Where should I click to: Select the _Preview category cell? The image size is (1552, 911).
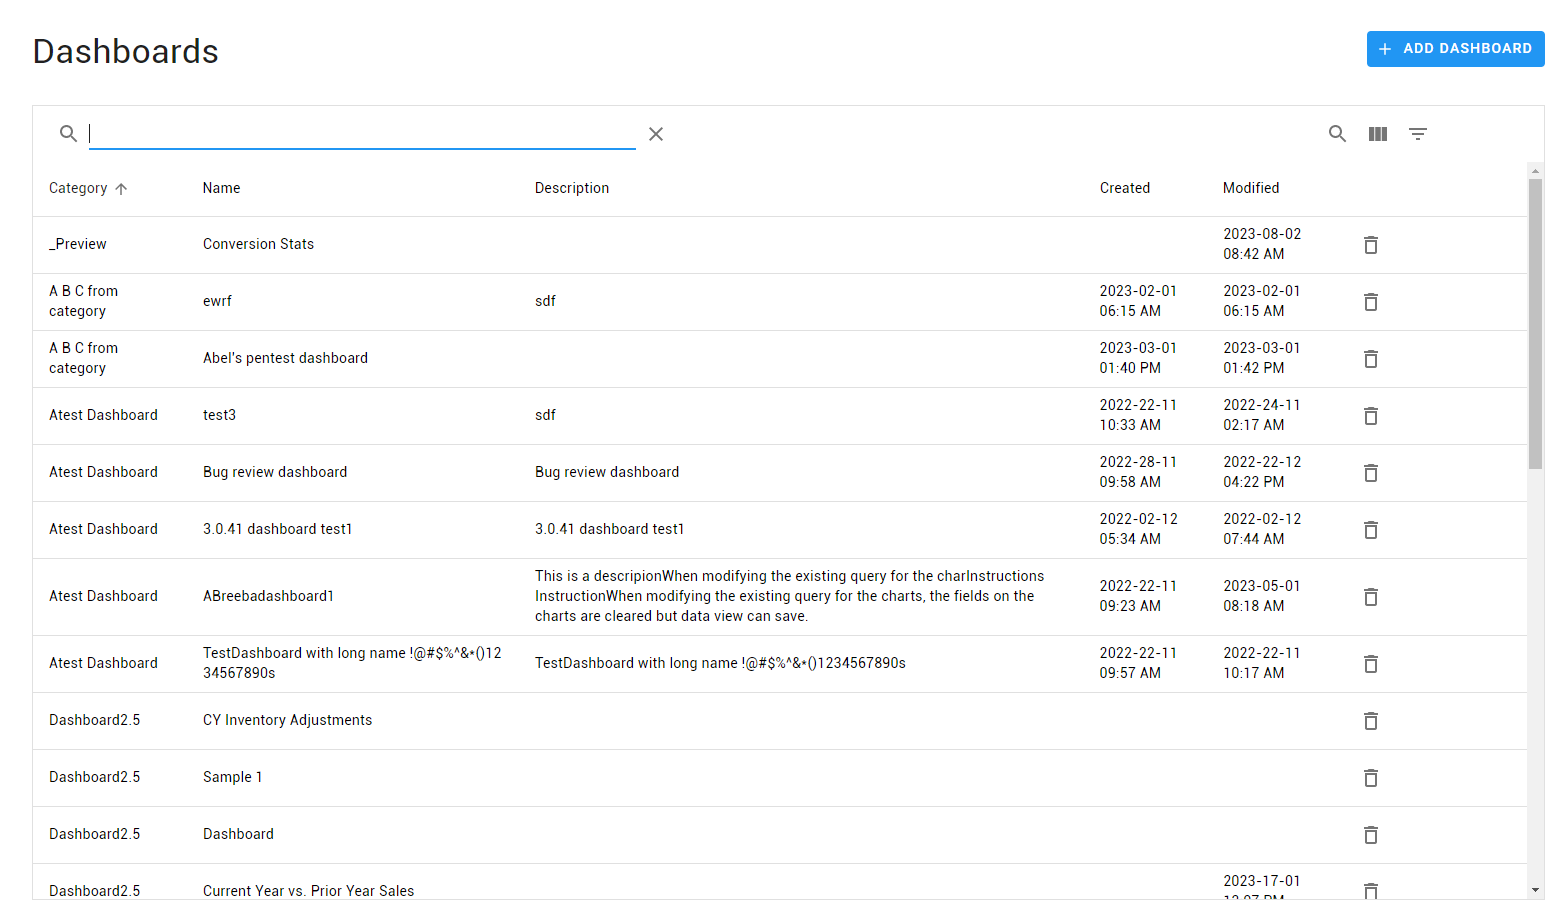78,244
